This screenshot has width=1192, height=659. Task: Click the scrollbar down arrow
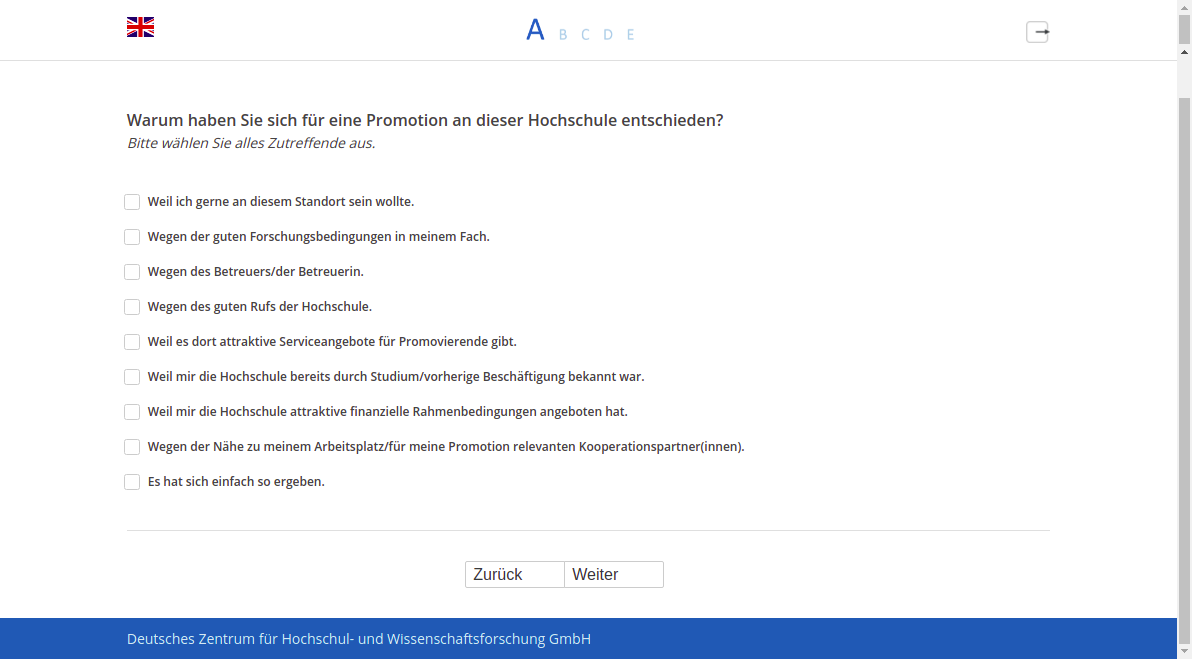(1184, 652)
